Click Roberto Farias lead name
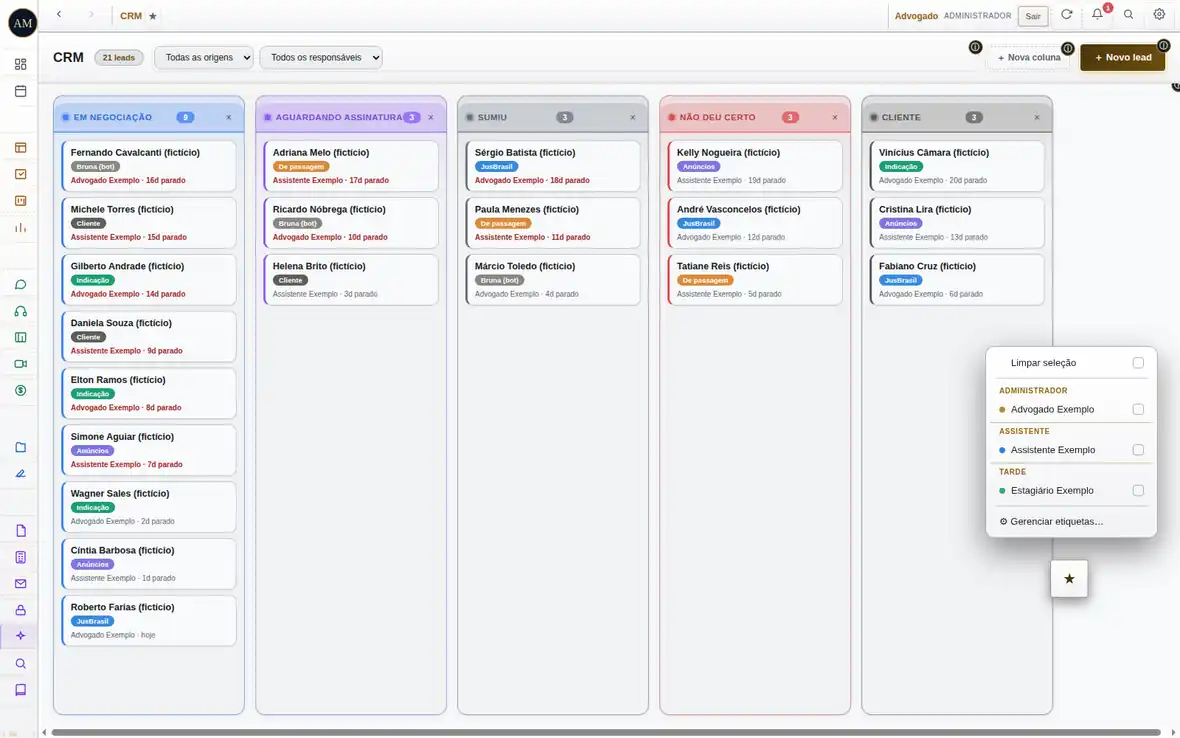This screenshot has width=1180, height=738. (x=123, y=607)
